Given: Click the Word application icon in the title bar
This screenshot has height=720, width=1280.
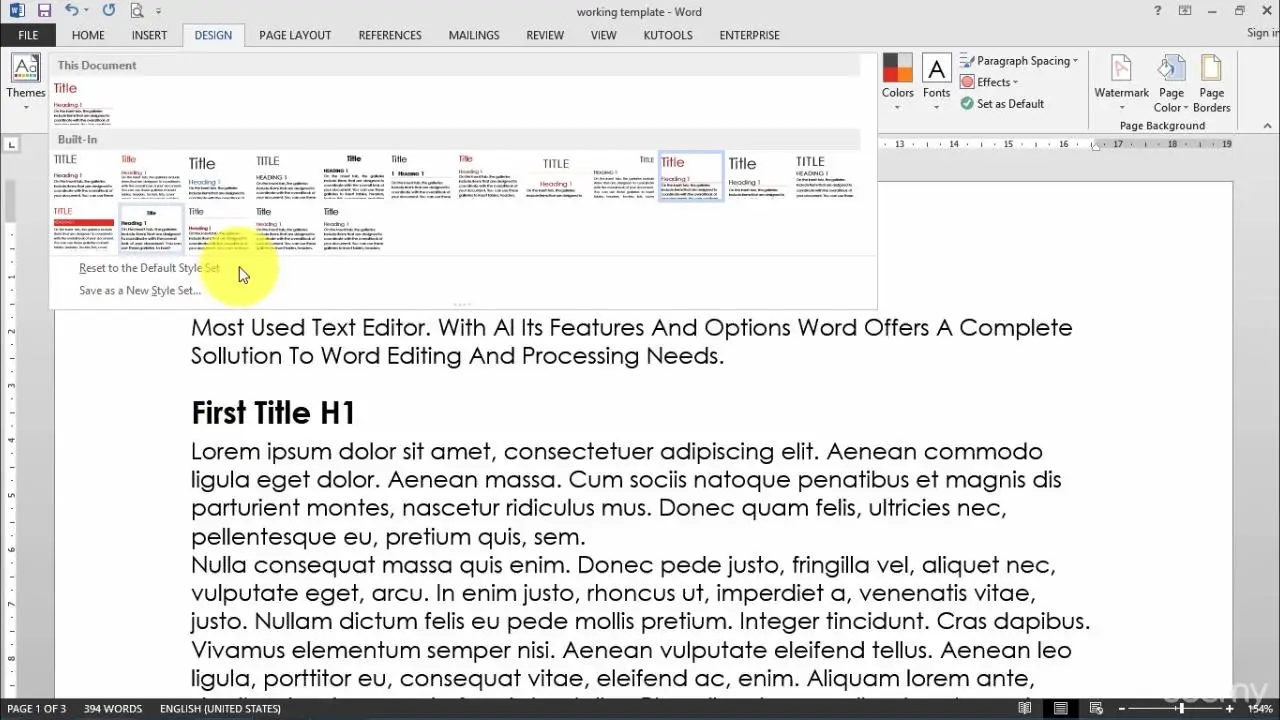Looking at the screenshot, I should (x=17, y=11).
